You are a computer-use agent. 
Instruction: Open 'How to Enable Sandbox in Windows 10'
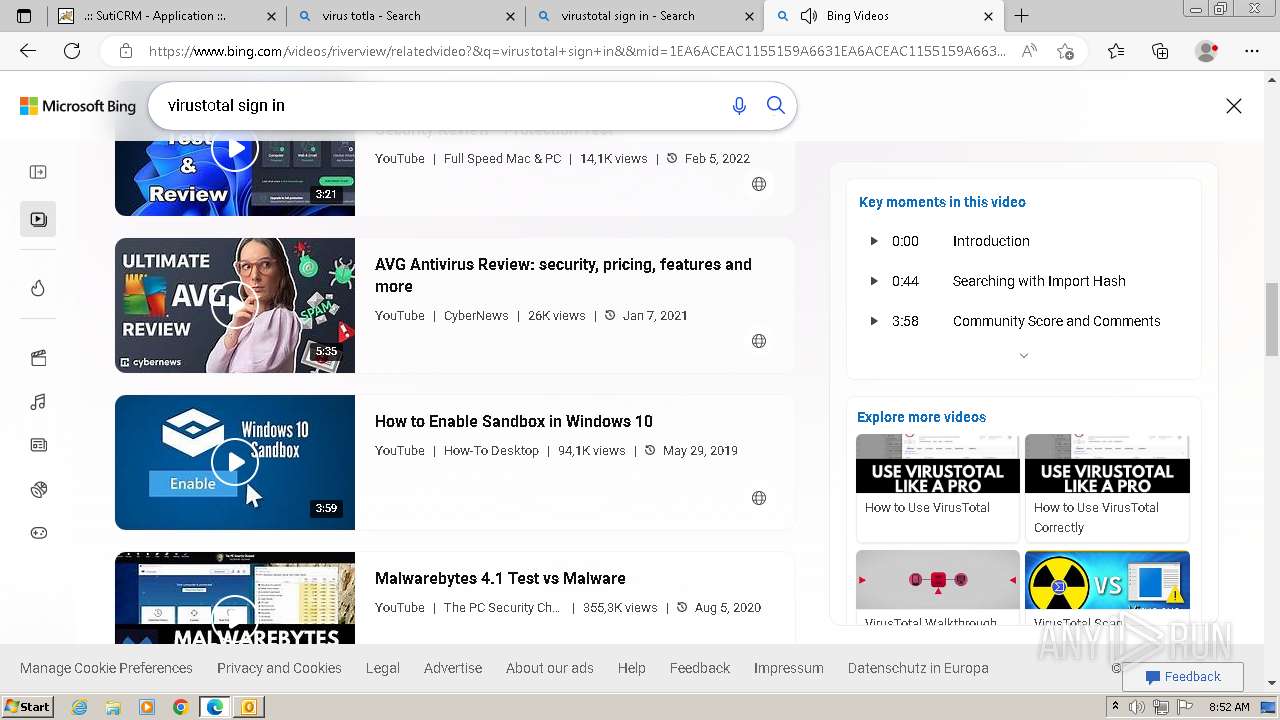[514, 421]
